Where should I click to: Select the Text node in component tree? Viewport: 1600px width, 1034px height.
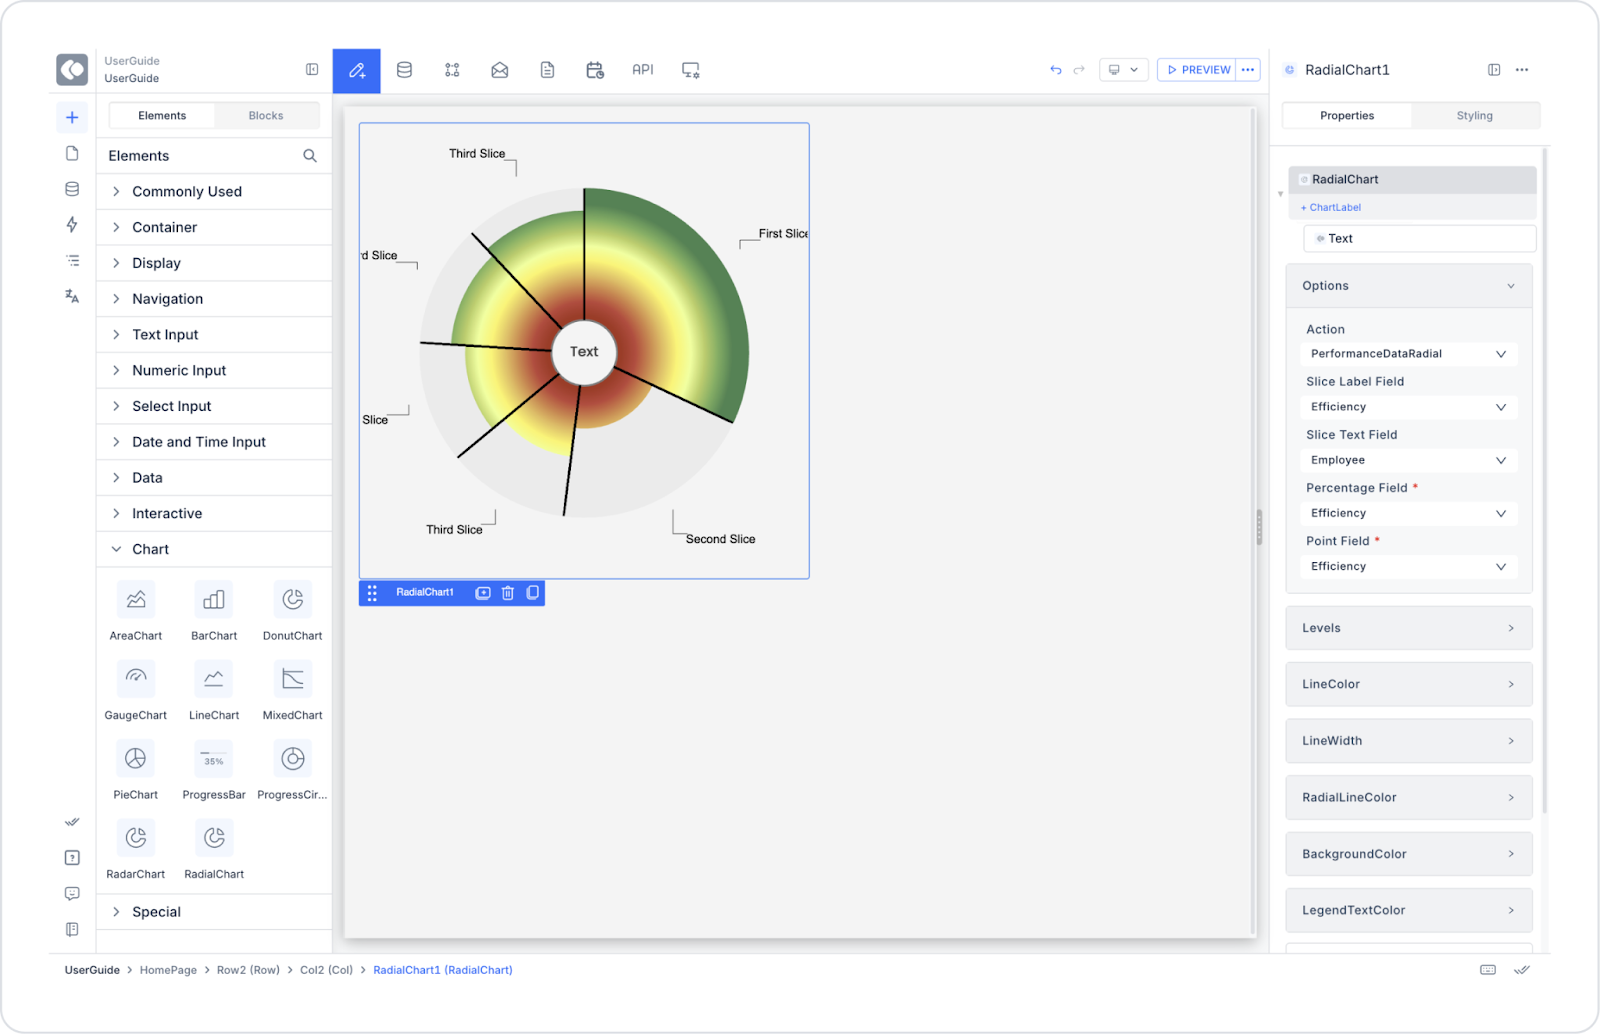(1420, 239)
